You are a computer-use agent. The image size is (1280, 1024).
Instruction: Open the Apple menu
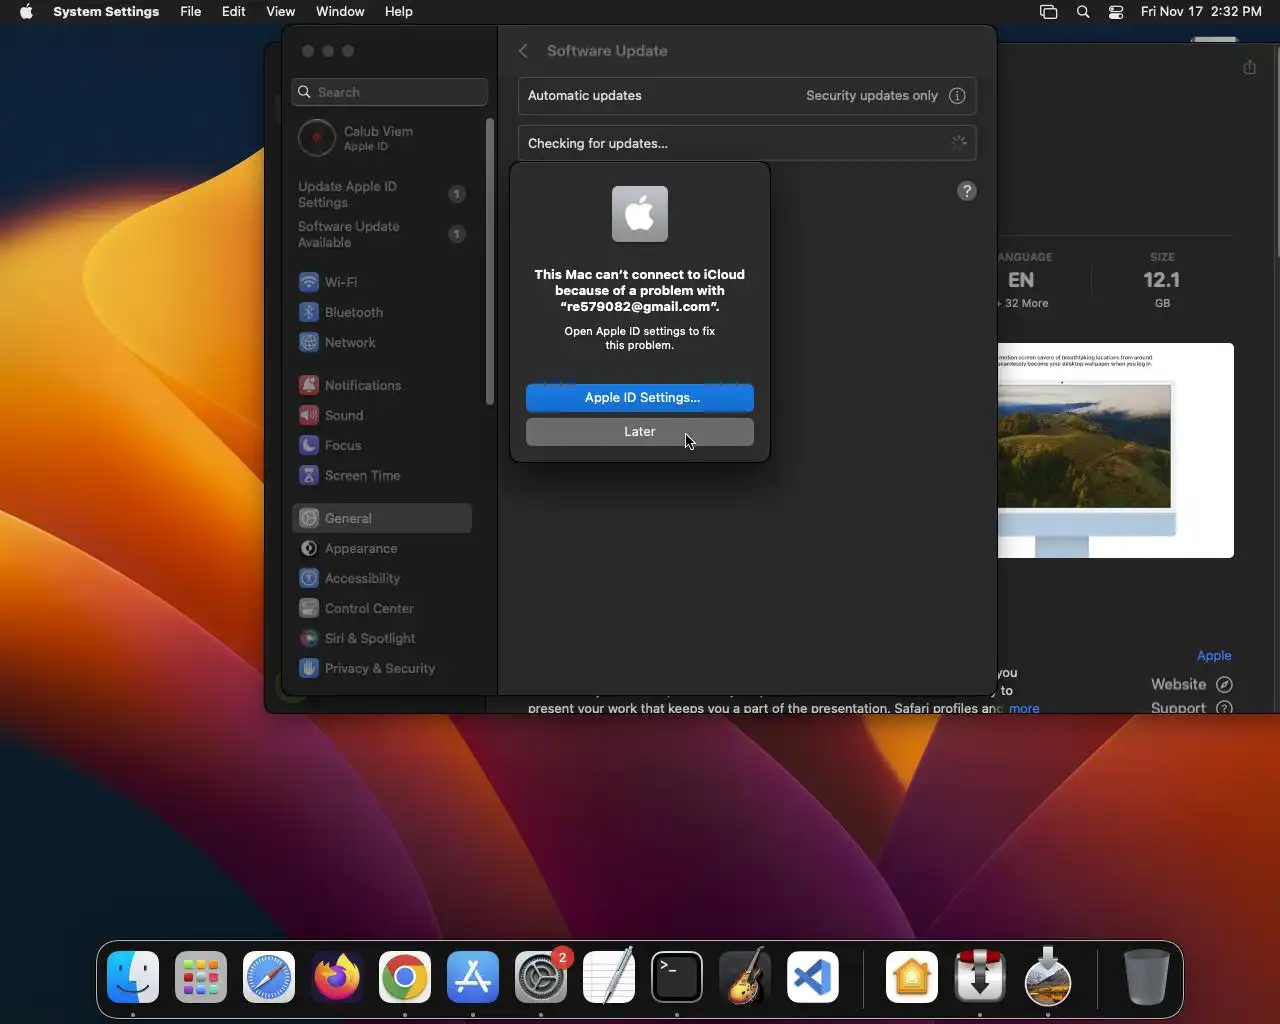click(x=26, y=12)
